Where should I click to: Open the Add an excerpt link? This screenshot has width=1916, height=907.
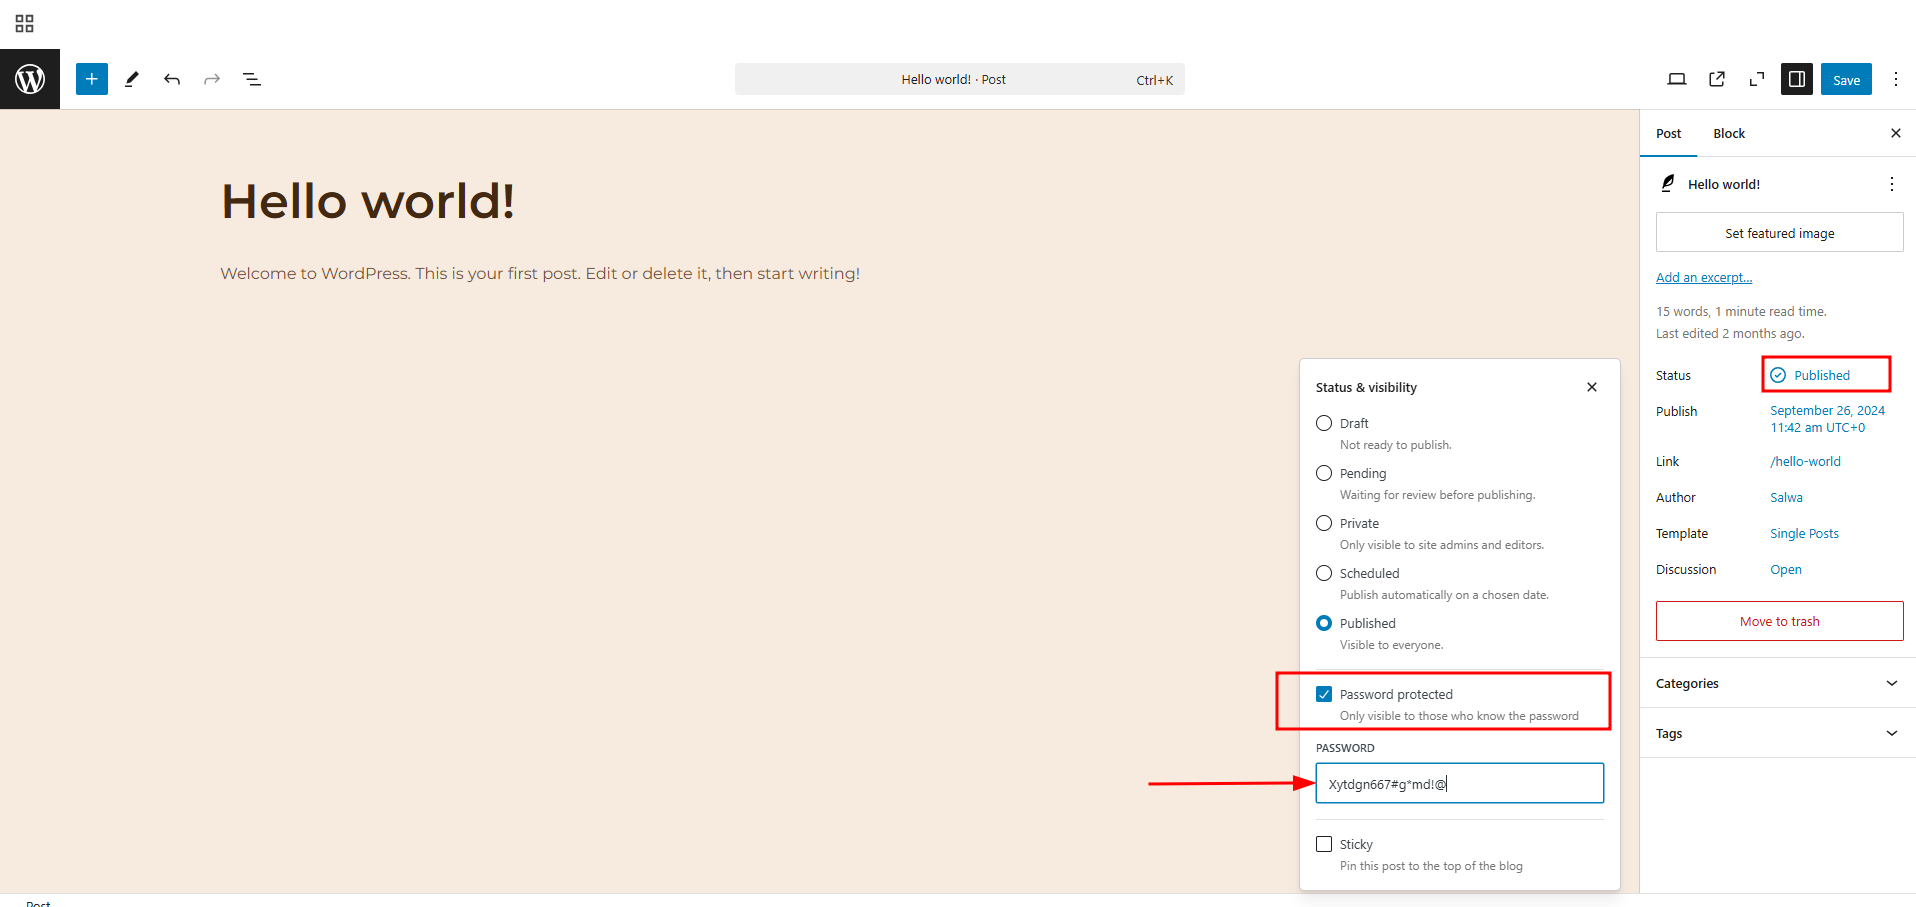1703,277
